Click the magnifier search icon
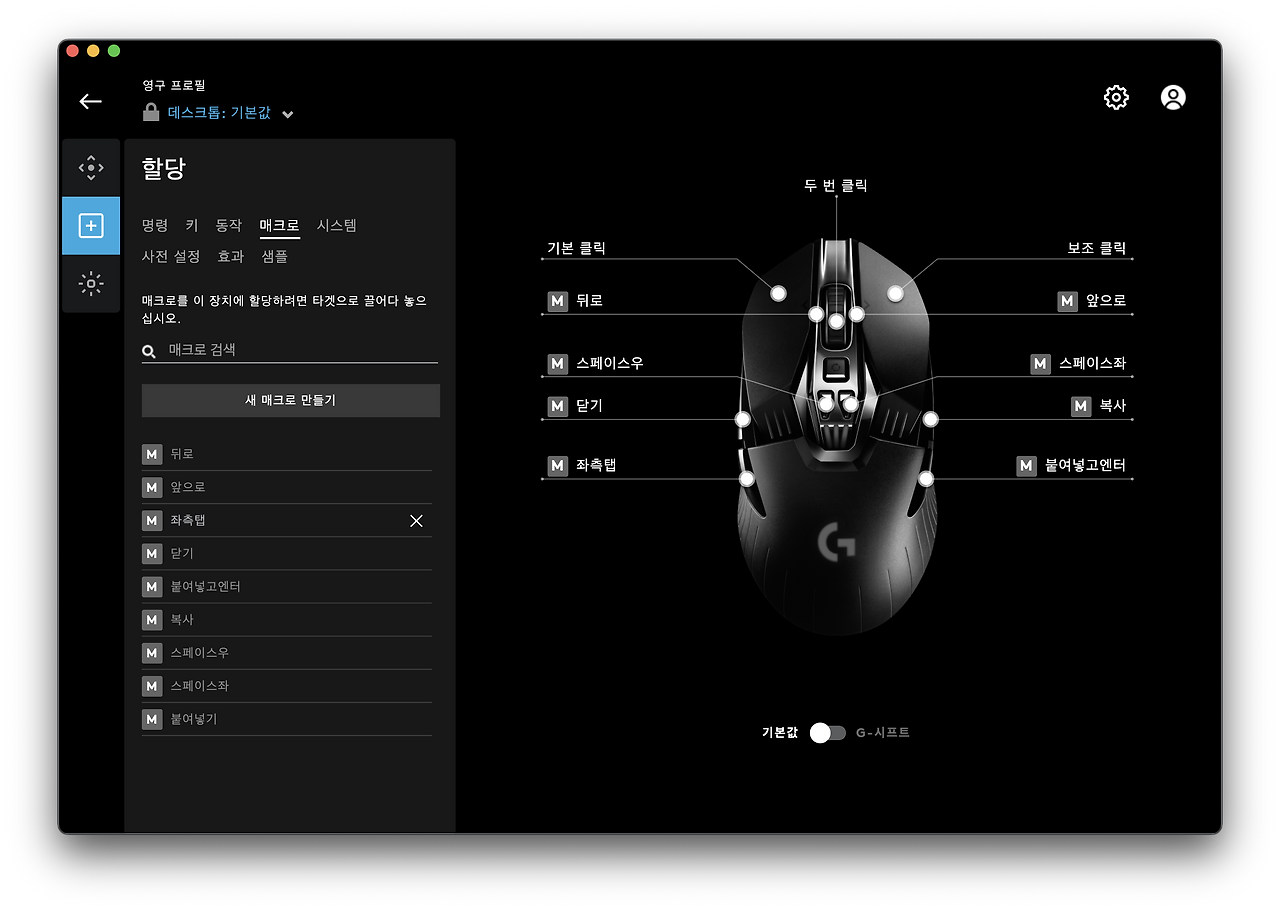Viewport: 1280px width, 911px height. click(x=149, y=351)
